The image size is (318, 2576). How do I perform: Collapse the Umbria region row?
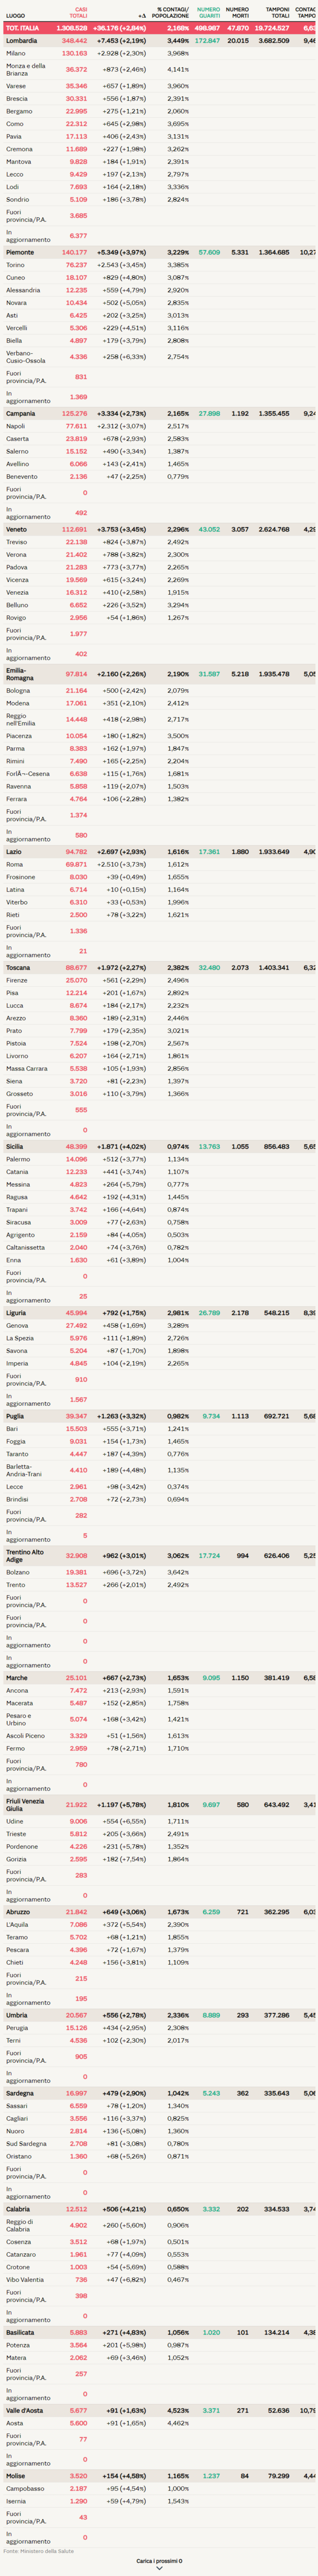[x=159, y=2015]
